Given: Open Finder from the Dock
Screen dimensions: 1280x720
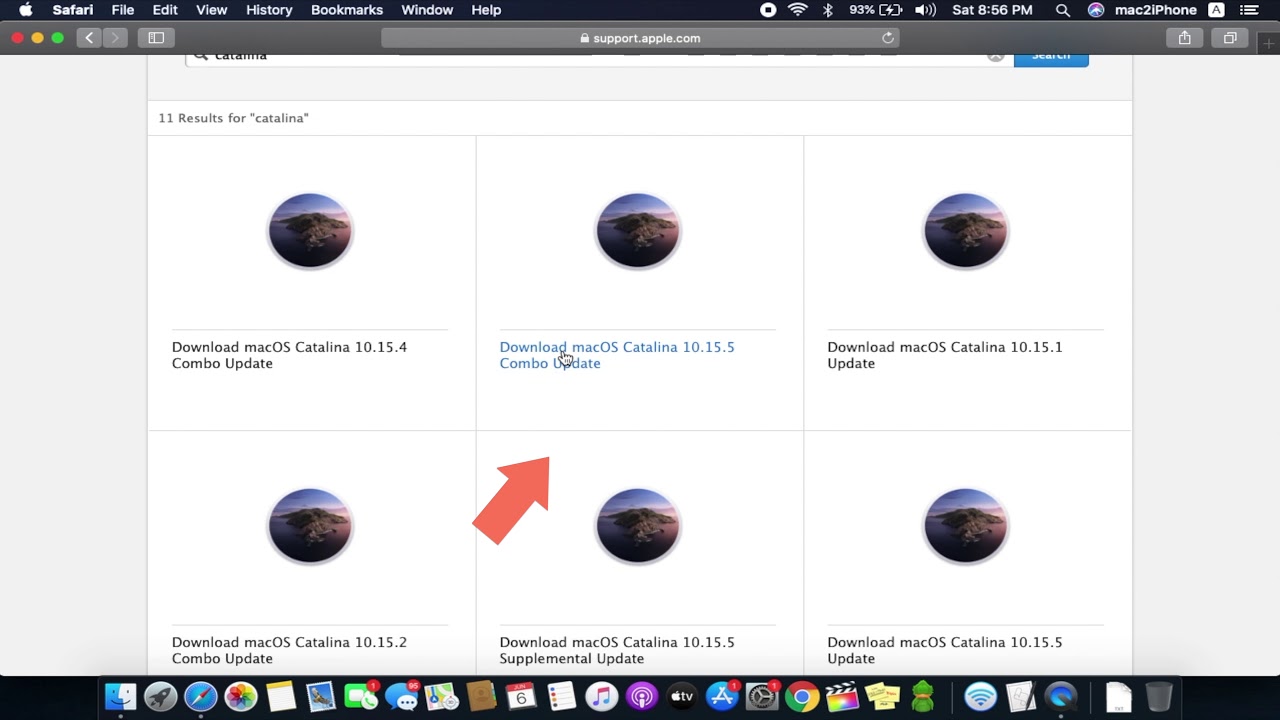Looking at the screenshot, I should click(121, 696).
